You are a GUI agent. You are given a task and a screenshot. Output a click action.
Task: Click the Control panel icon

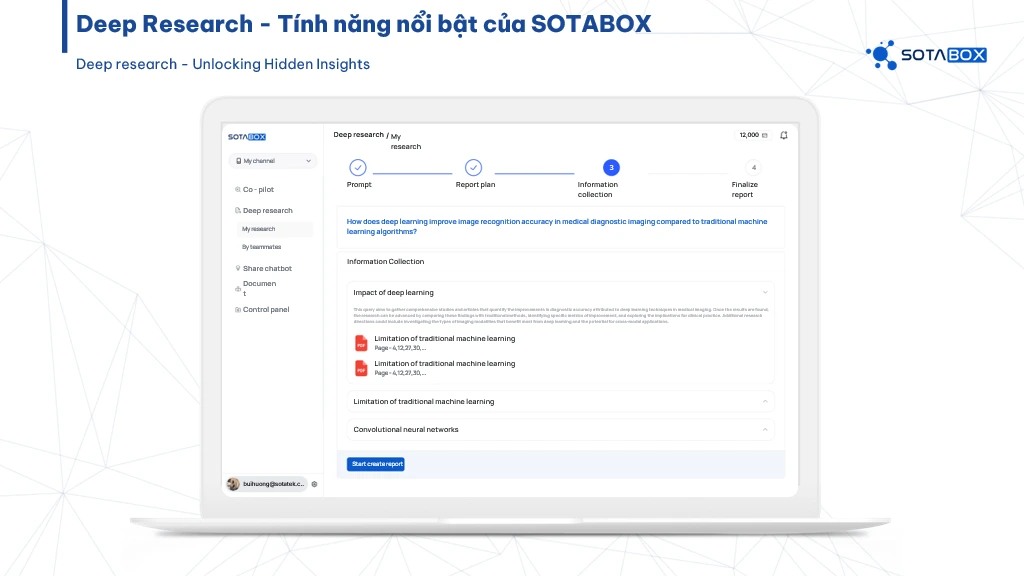[238, 310]
